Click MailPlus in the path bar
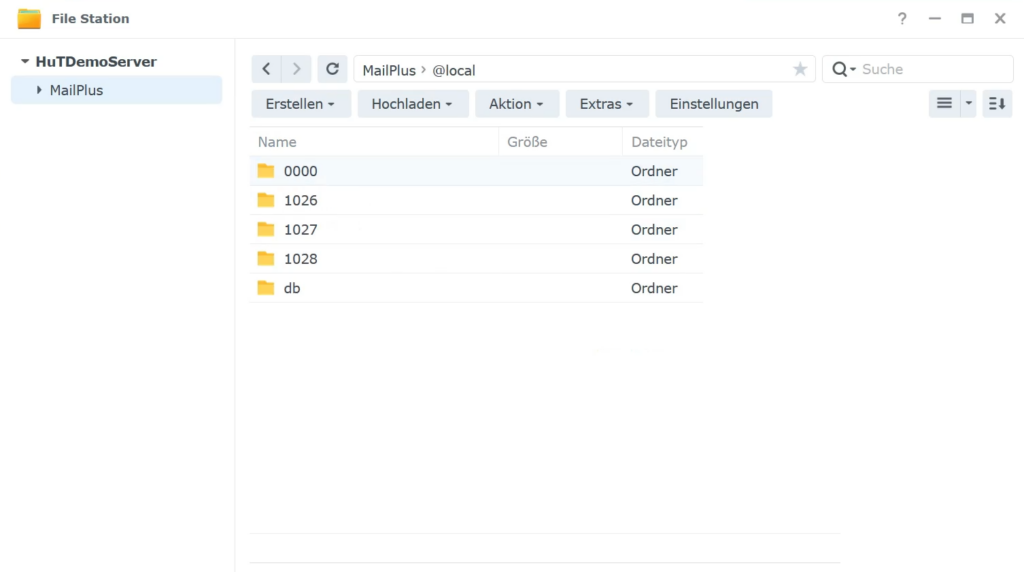The width and height of the screenshot is (1024, 572). pos(389,71)
